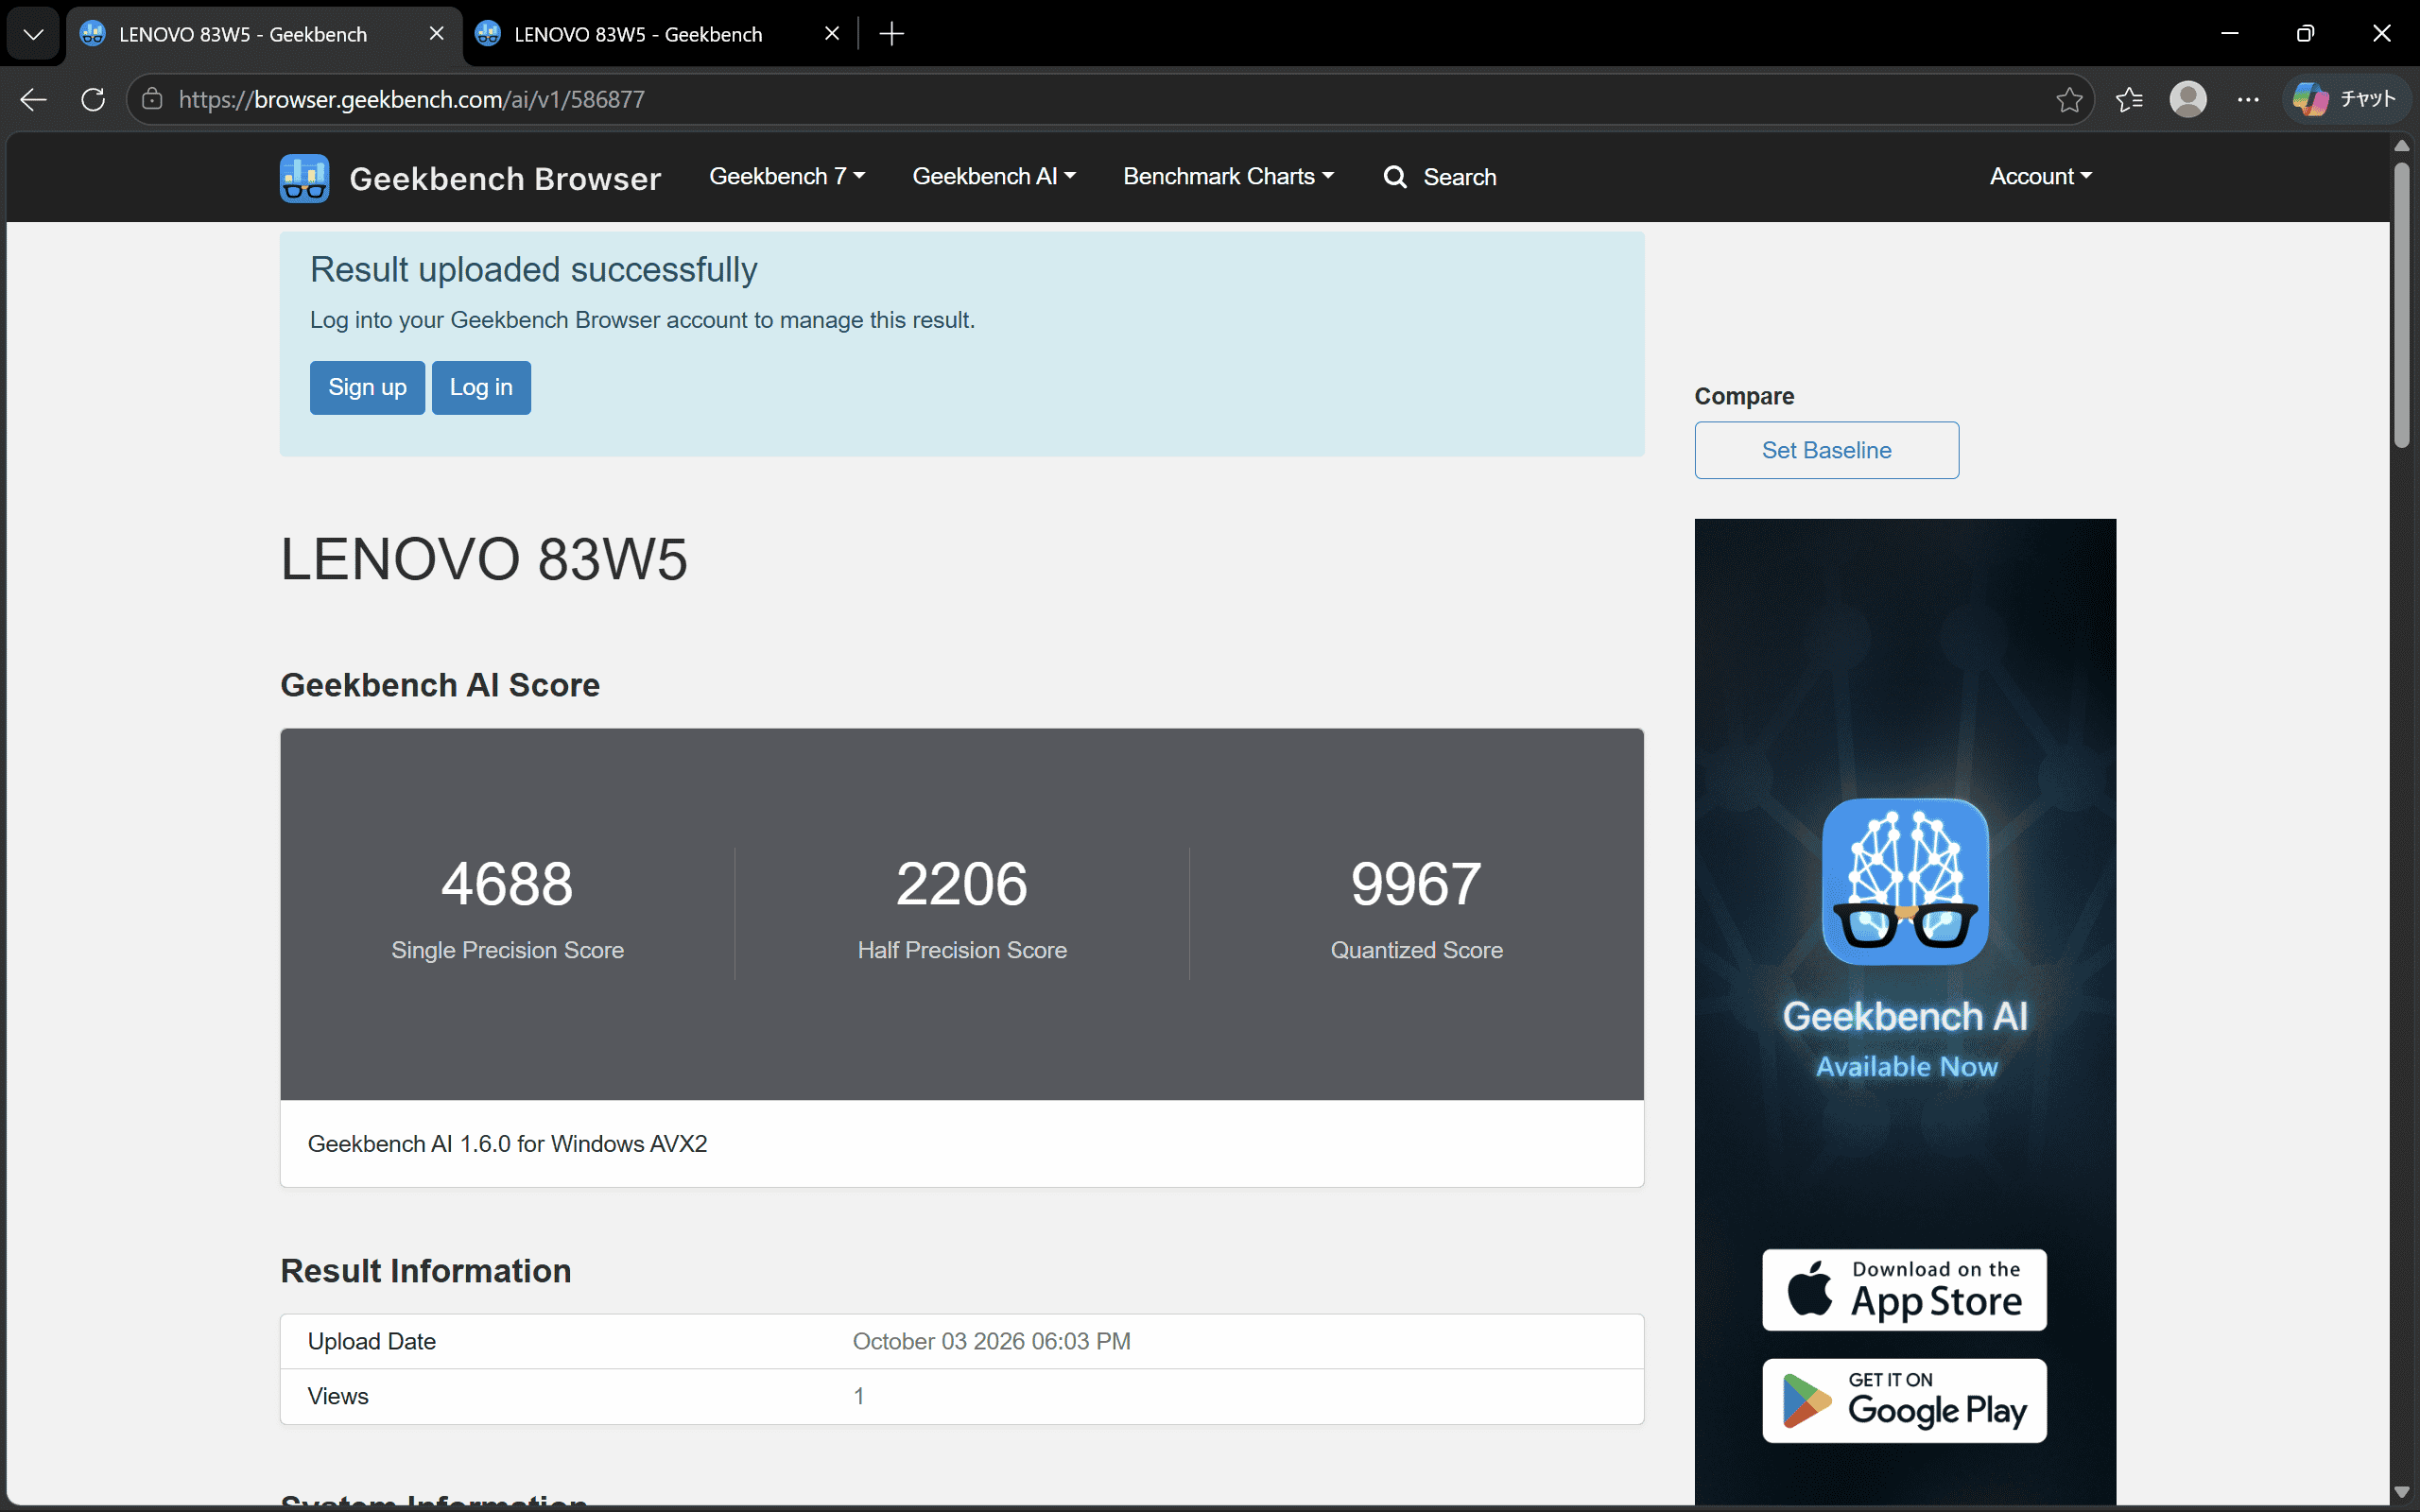Click the Log in button
Screen dimensions: 2420x1512
pos(481,387)
